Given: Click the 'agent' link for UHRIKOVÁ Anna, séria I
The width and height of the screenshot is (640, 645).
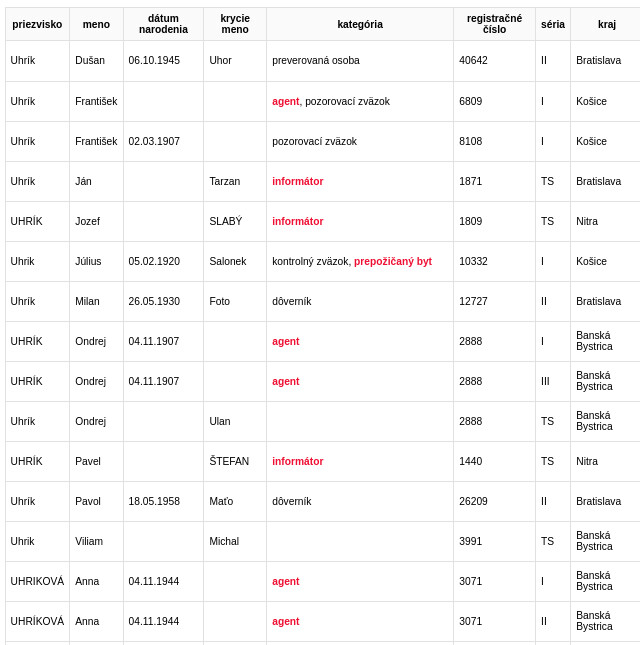Looking at the screenshot, I should point(285,581).
